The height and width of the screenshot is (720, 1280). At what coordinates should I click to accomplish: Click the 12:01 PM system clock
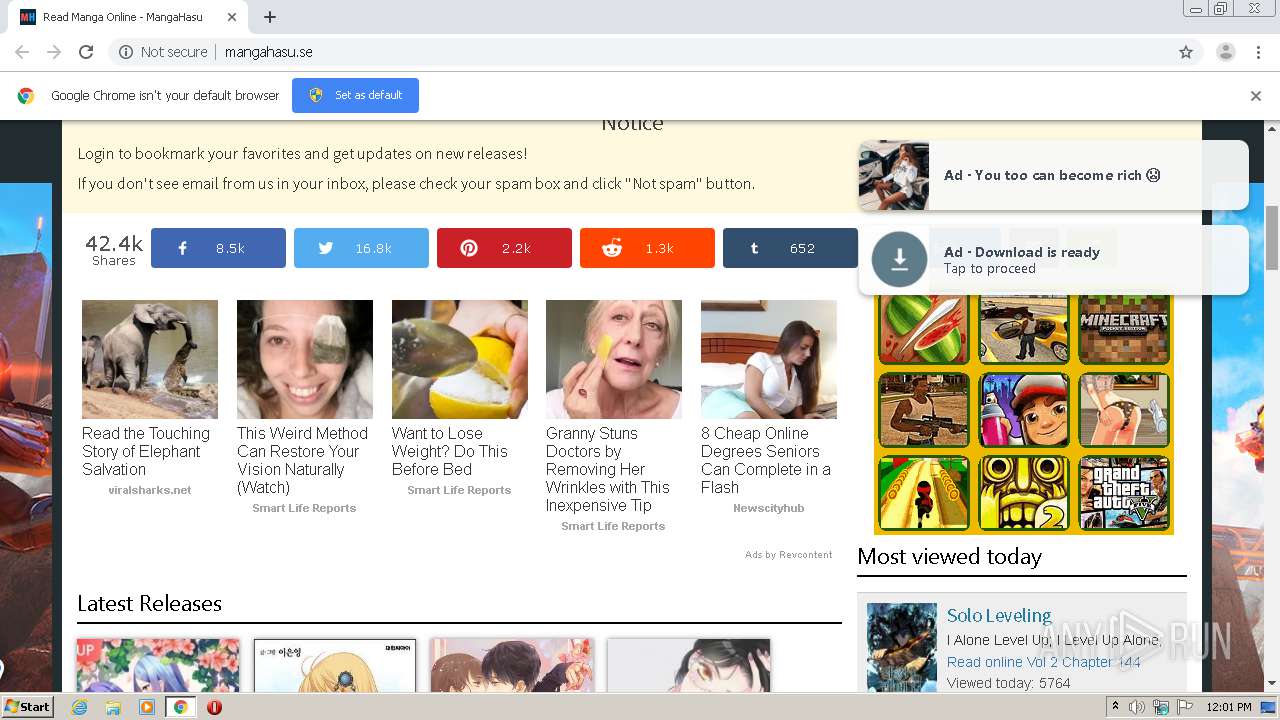pyautogui.click(x=1228, y=707)
